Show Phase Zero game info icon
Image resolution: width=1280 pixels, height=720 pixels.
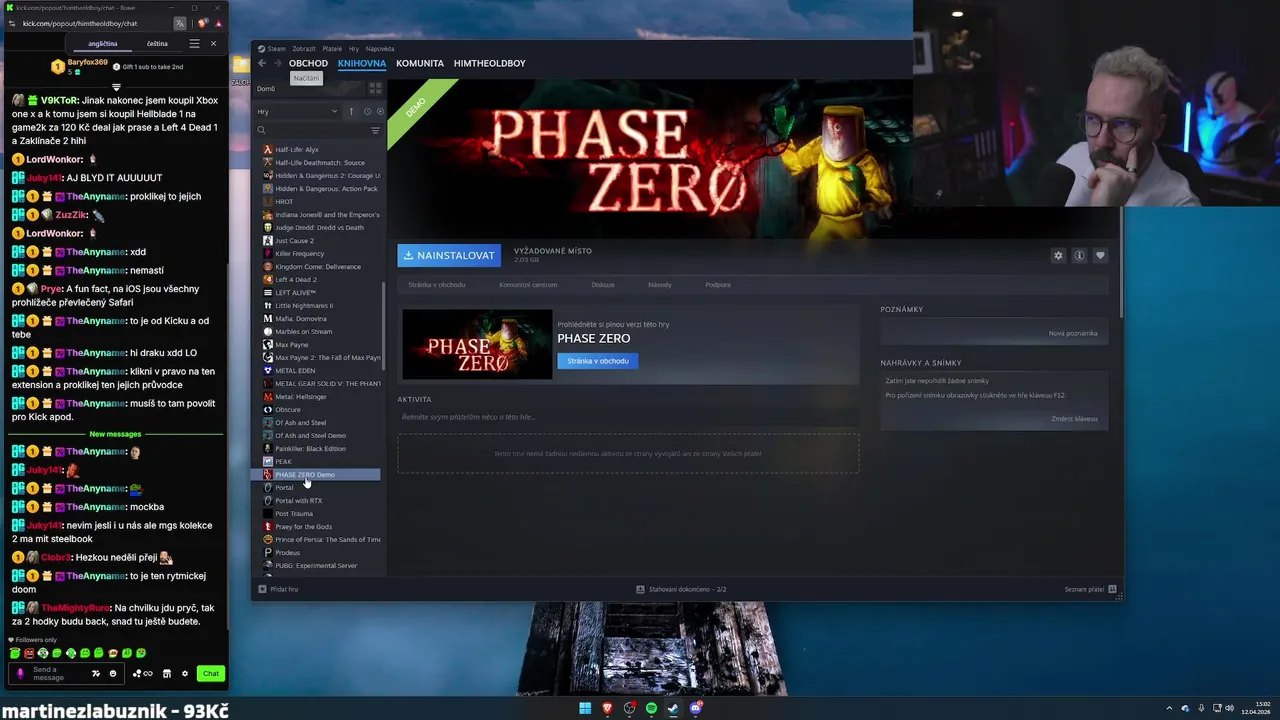[1079, 256]
